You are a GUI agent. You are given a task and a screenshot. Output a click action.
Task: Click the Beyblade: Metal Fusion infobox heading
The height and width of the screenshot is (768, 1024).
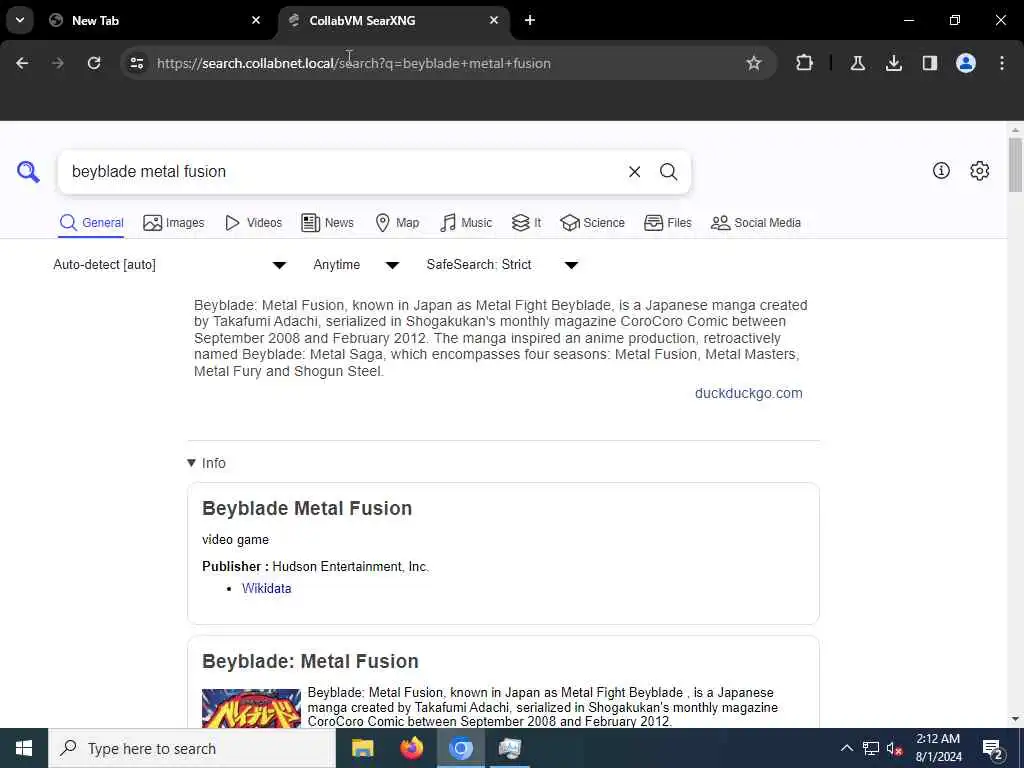pos(310,662)
